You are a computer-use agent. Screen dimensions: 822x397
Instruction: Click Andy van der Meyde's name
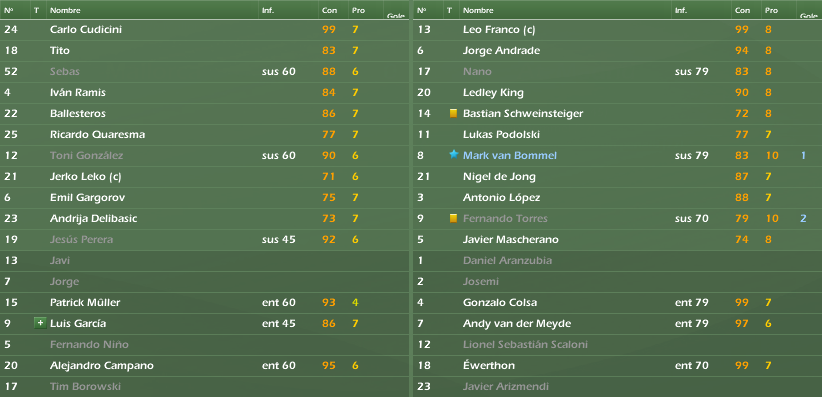click(x=517, y=323)
